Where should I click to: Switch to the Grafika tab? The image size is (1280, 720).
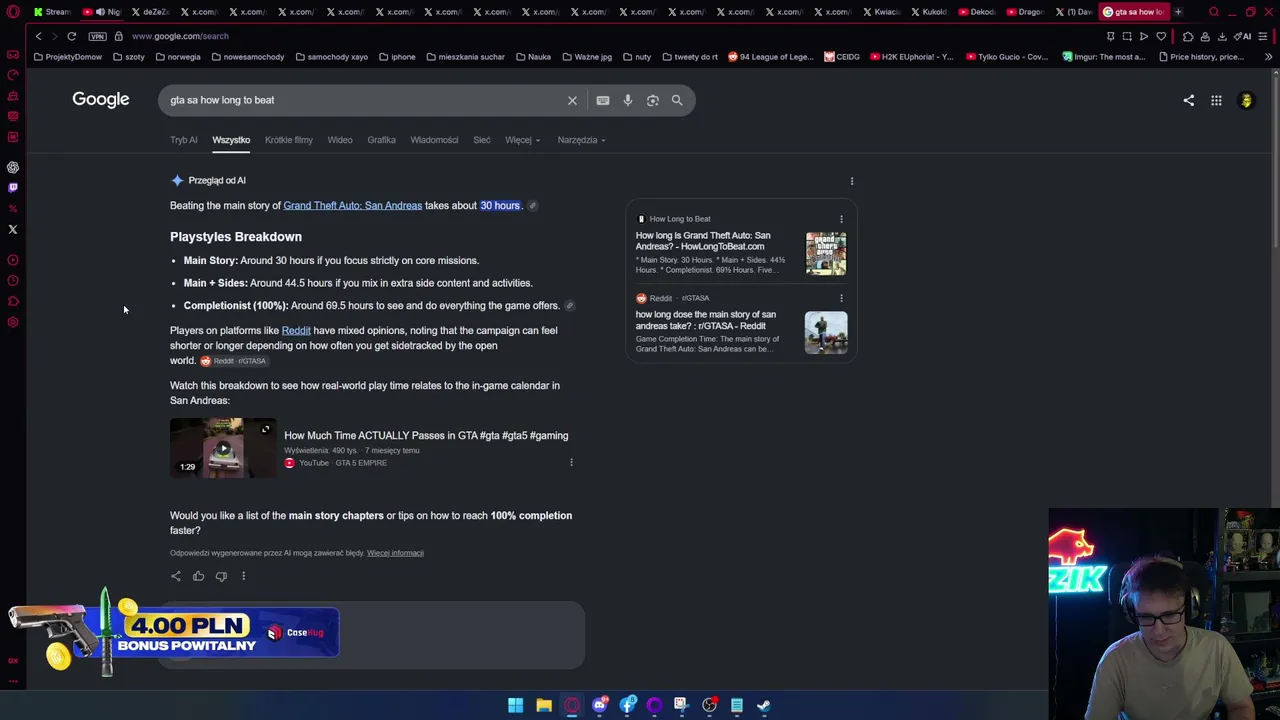coord(381,140)
